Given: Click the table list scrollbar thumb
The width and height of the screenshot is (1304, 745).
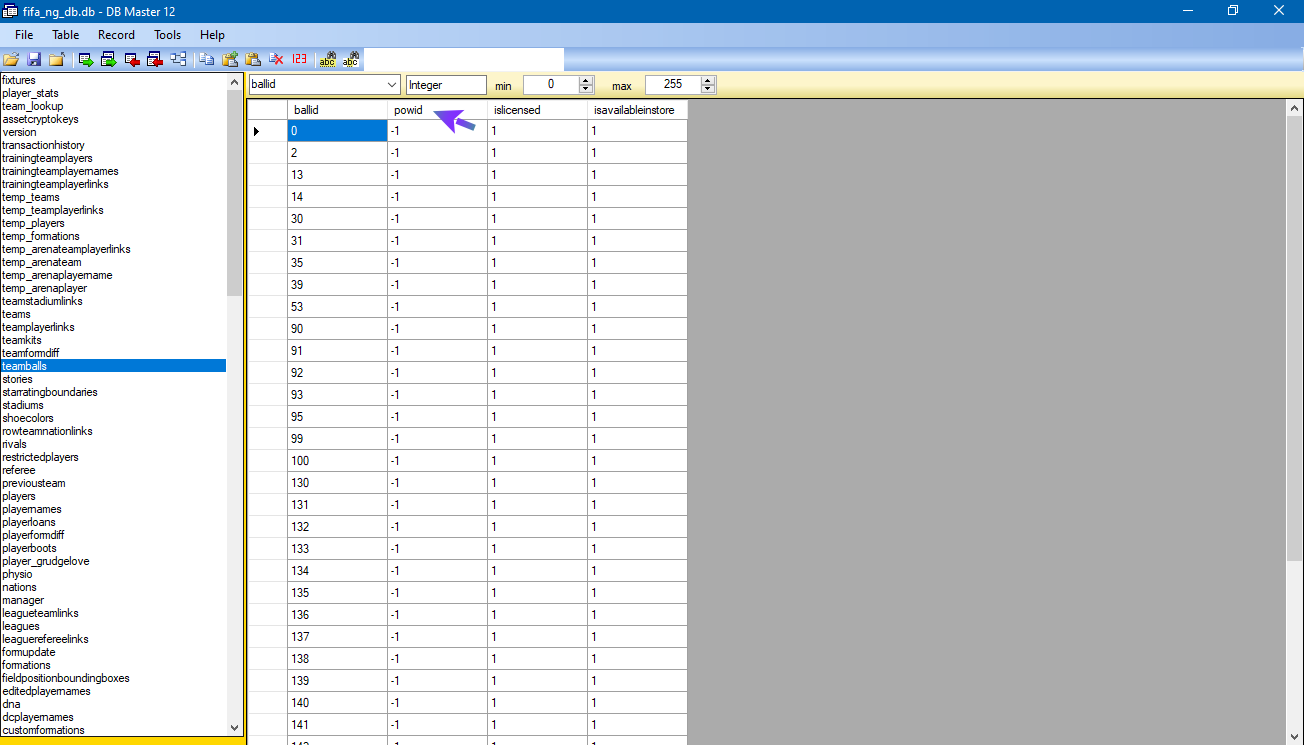Looking at the screenshot, I should pos(235,193).
